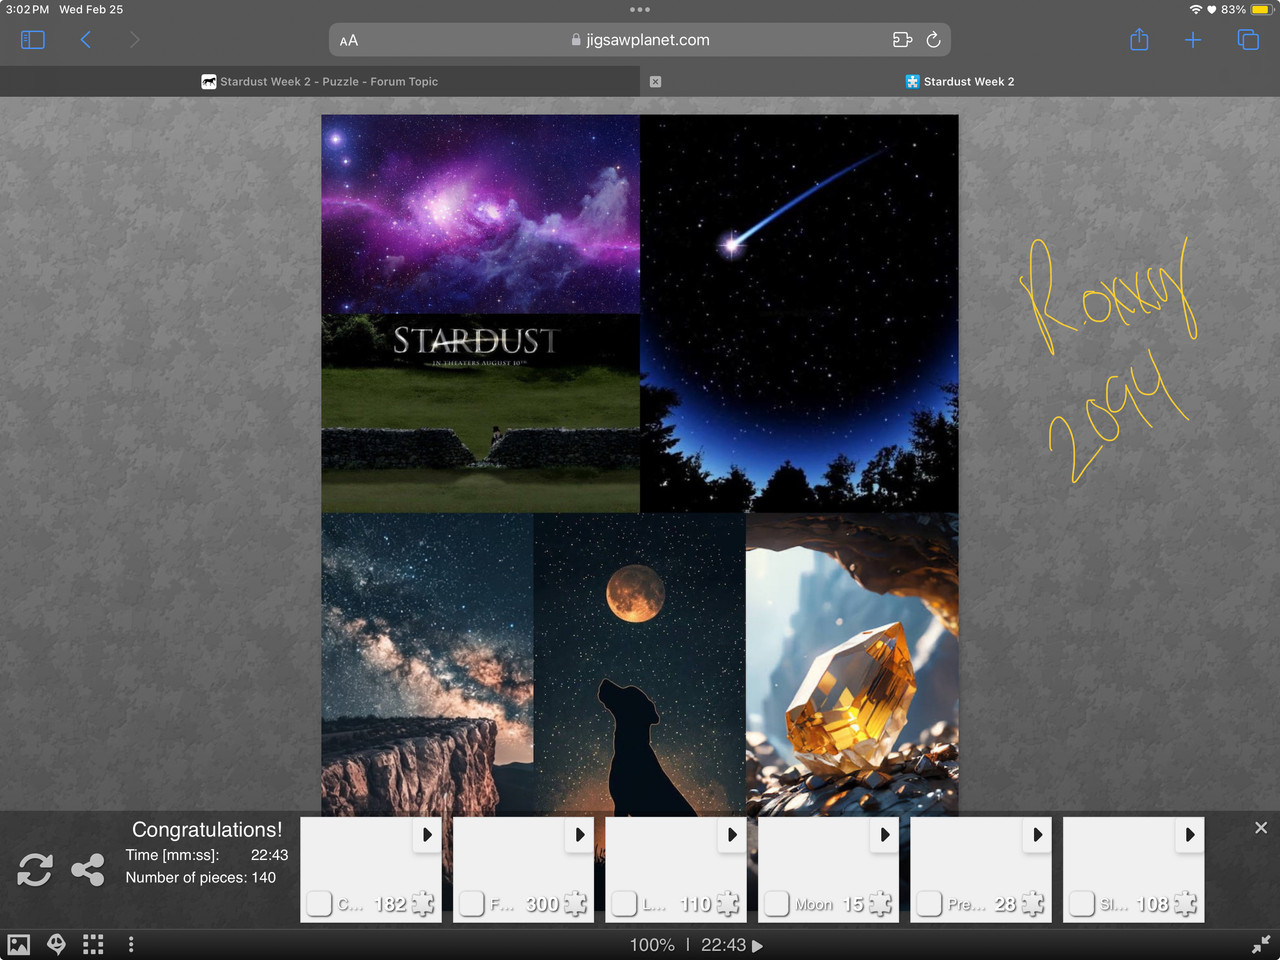This screenshot has height=960, width=1280.
Task: Tick the checkbox on the 108-piece puzzle
Action: click(x=1082, y=903)
